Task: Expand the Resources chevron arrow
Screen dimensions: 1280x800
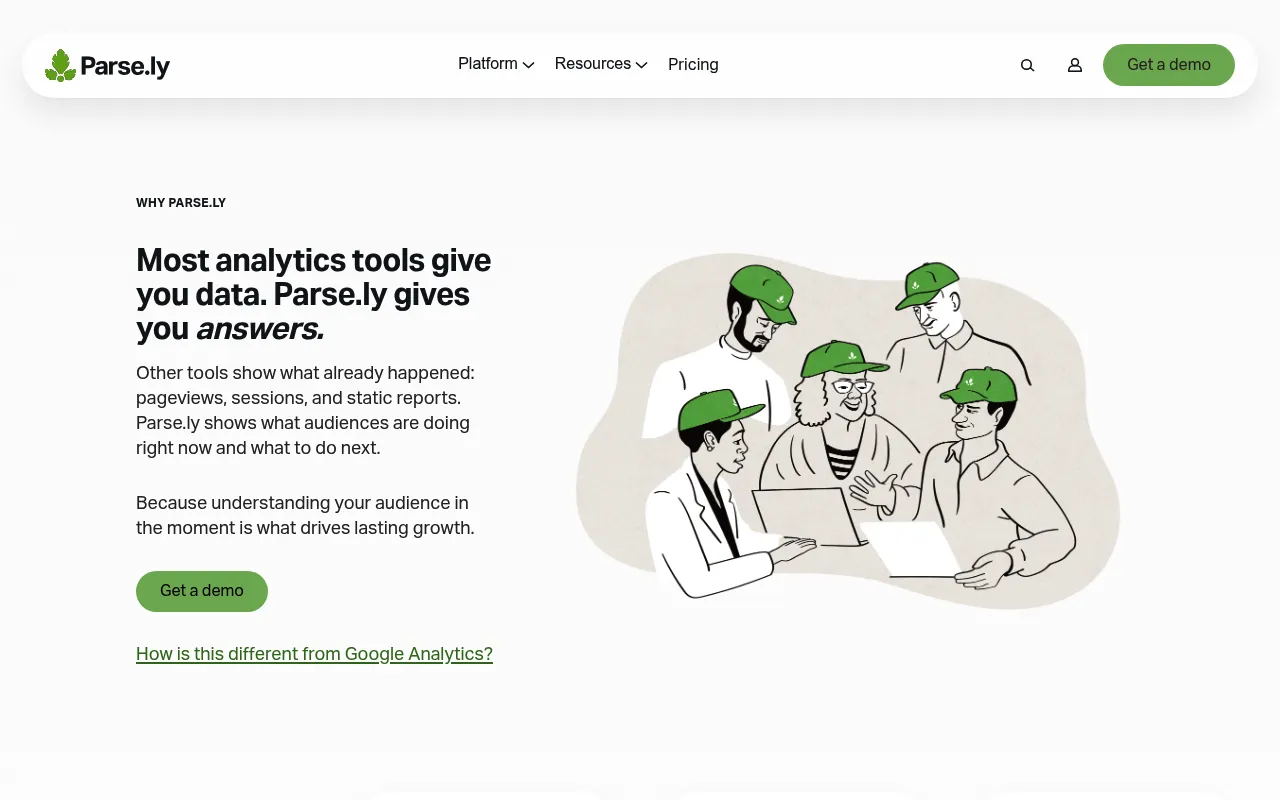Action: (642, 65)
